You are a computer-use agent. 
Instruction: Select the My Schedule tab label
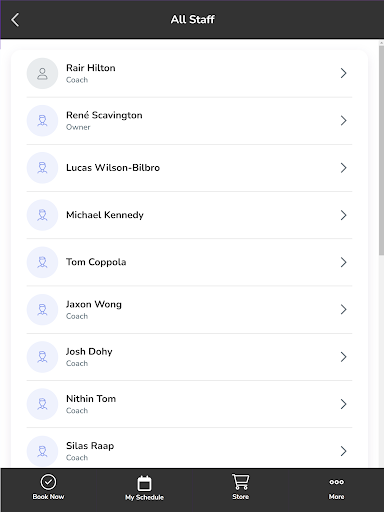144,497
